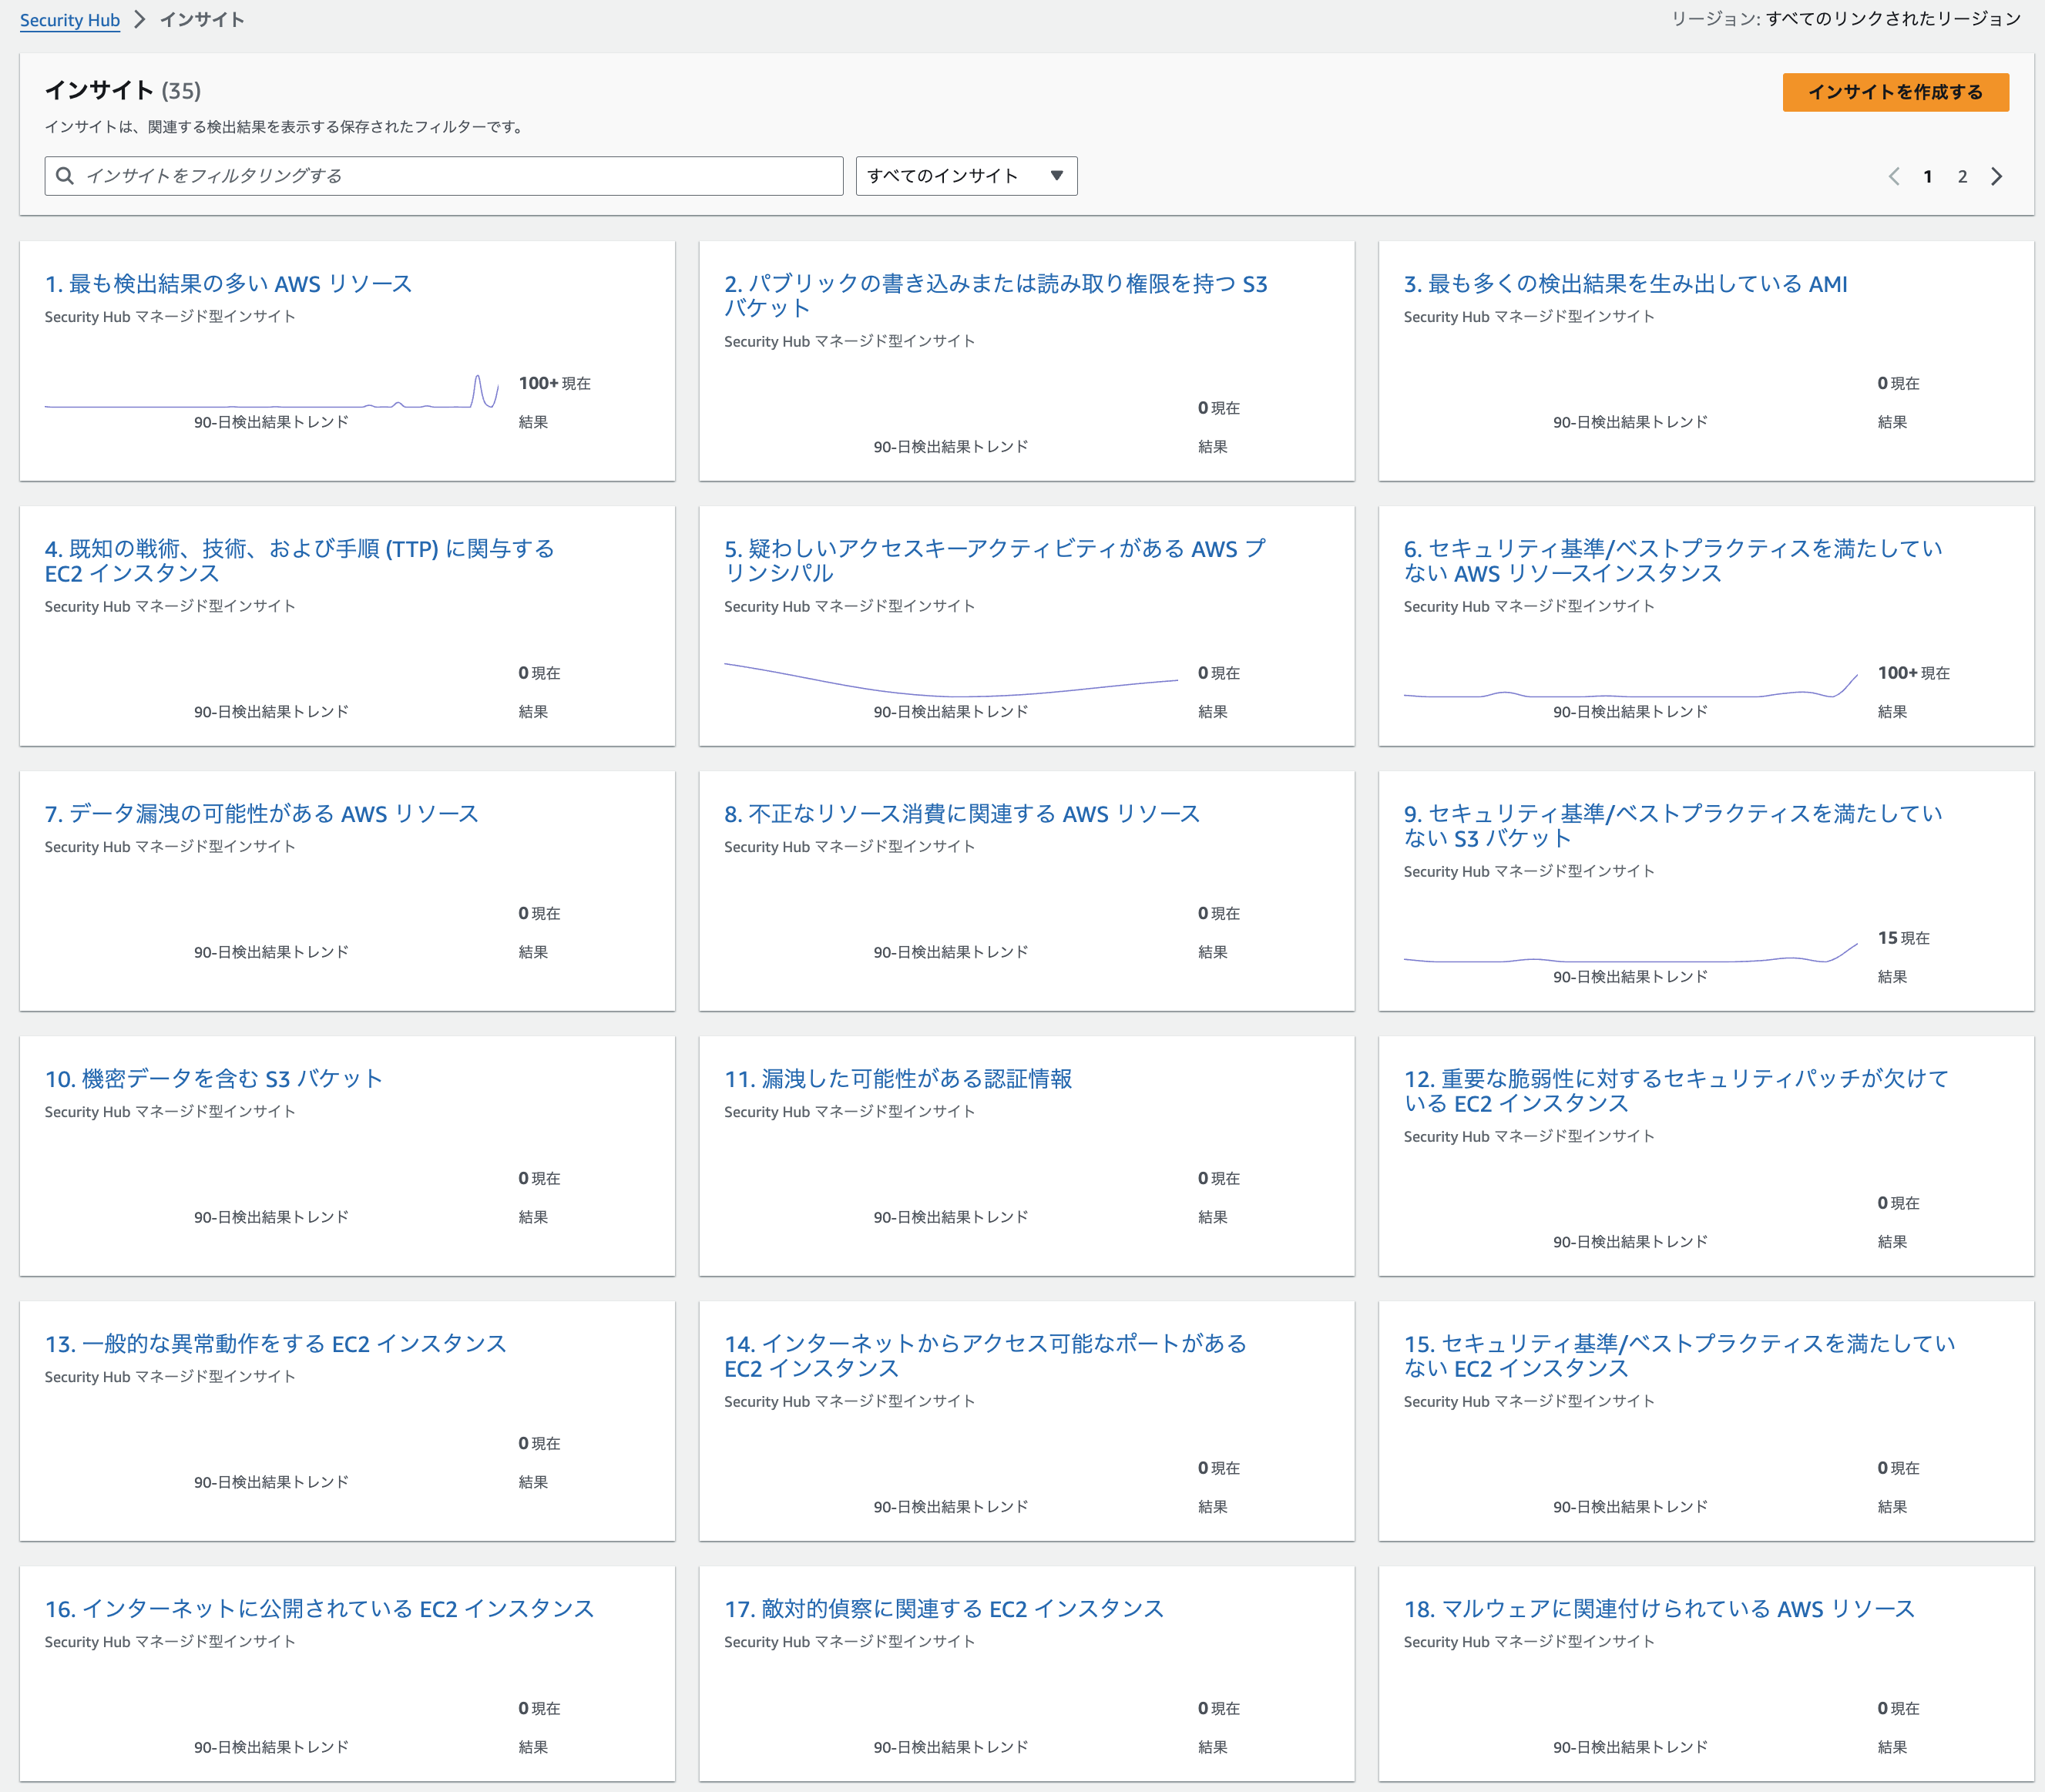Select page 2 in pagination

(1962, 177)
